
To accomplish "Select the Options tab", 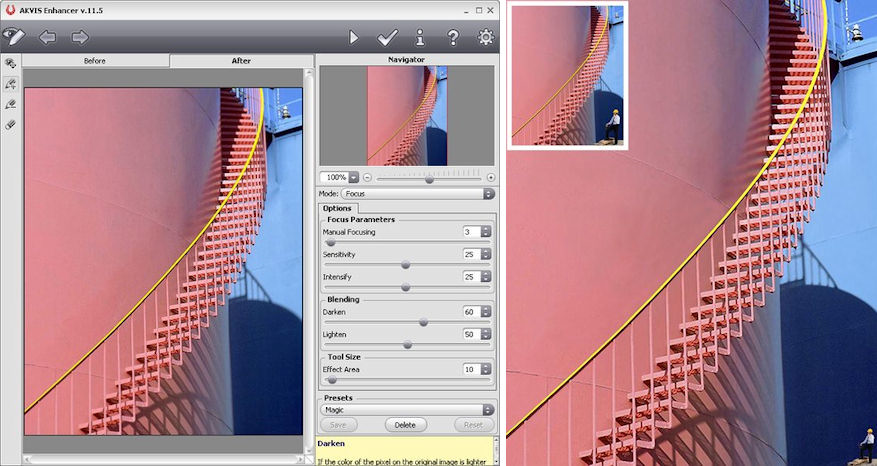I will tap(337, 208).
